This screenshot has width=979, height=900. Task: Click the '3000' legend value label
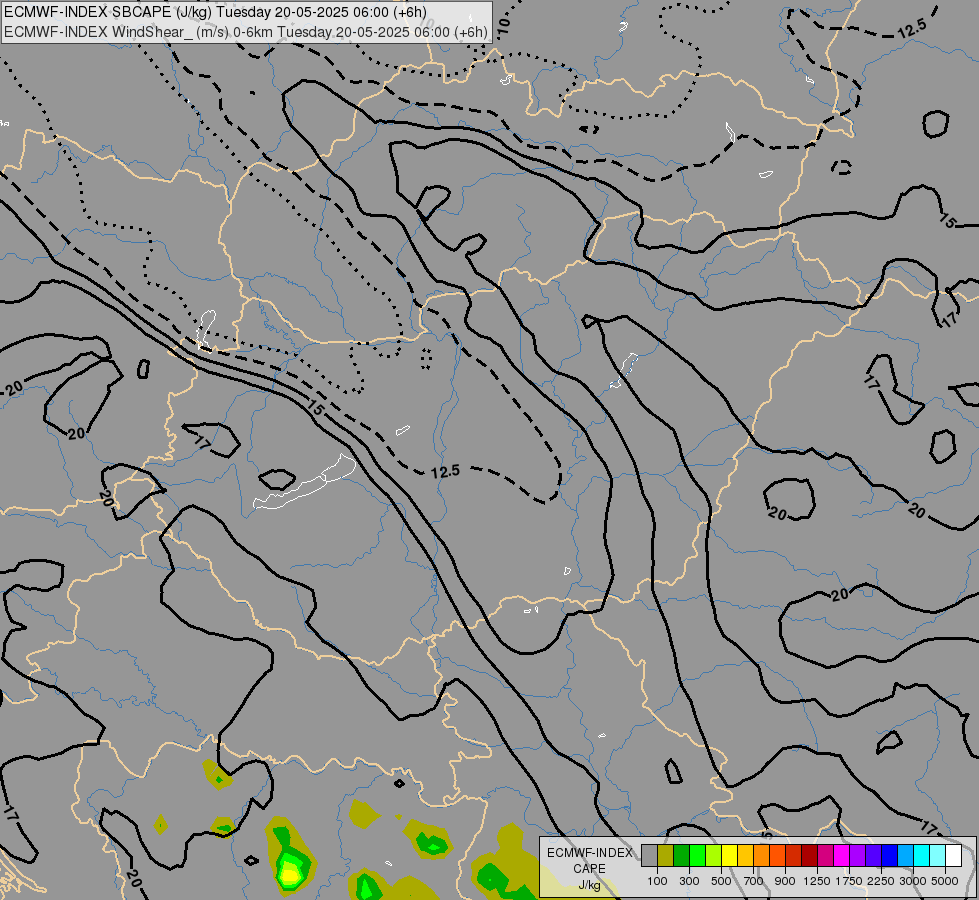click(913, 881)
